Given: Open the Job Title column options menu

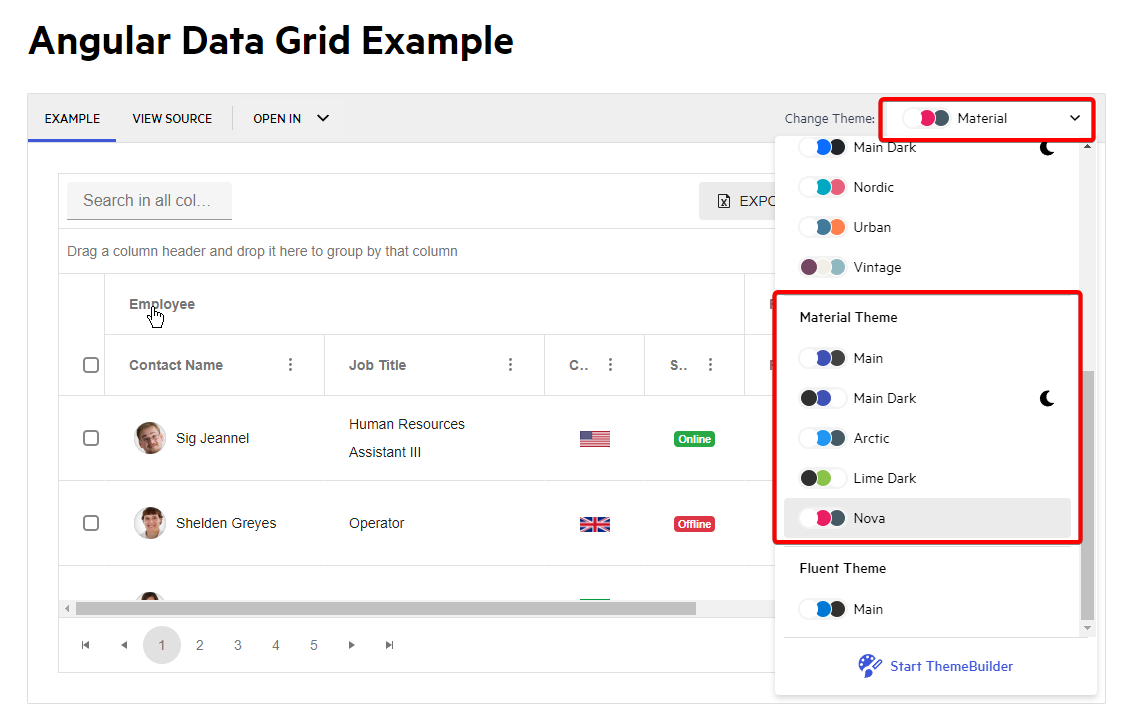Looking at the screenshot, I should [510, 364].
